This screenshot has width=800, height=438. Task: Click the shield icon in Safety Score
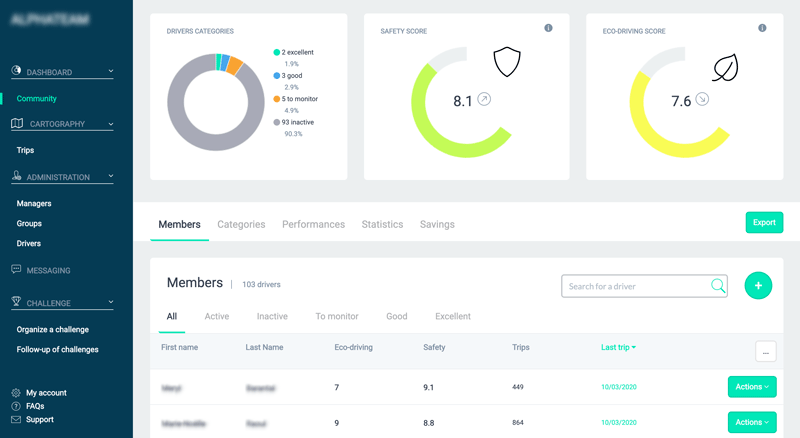tap(508, 63)
